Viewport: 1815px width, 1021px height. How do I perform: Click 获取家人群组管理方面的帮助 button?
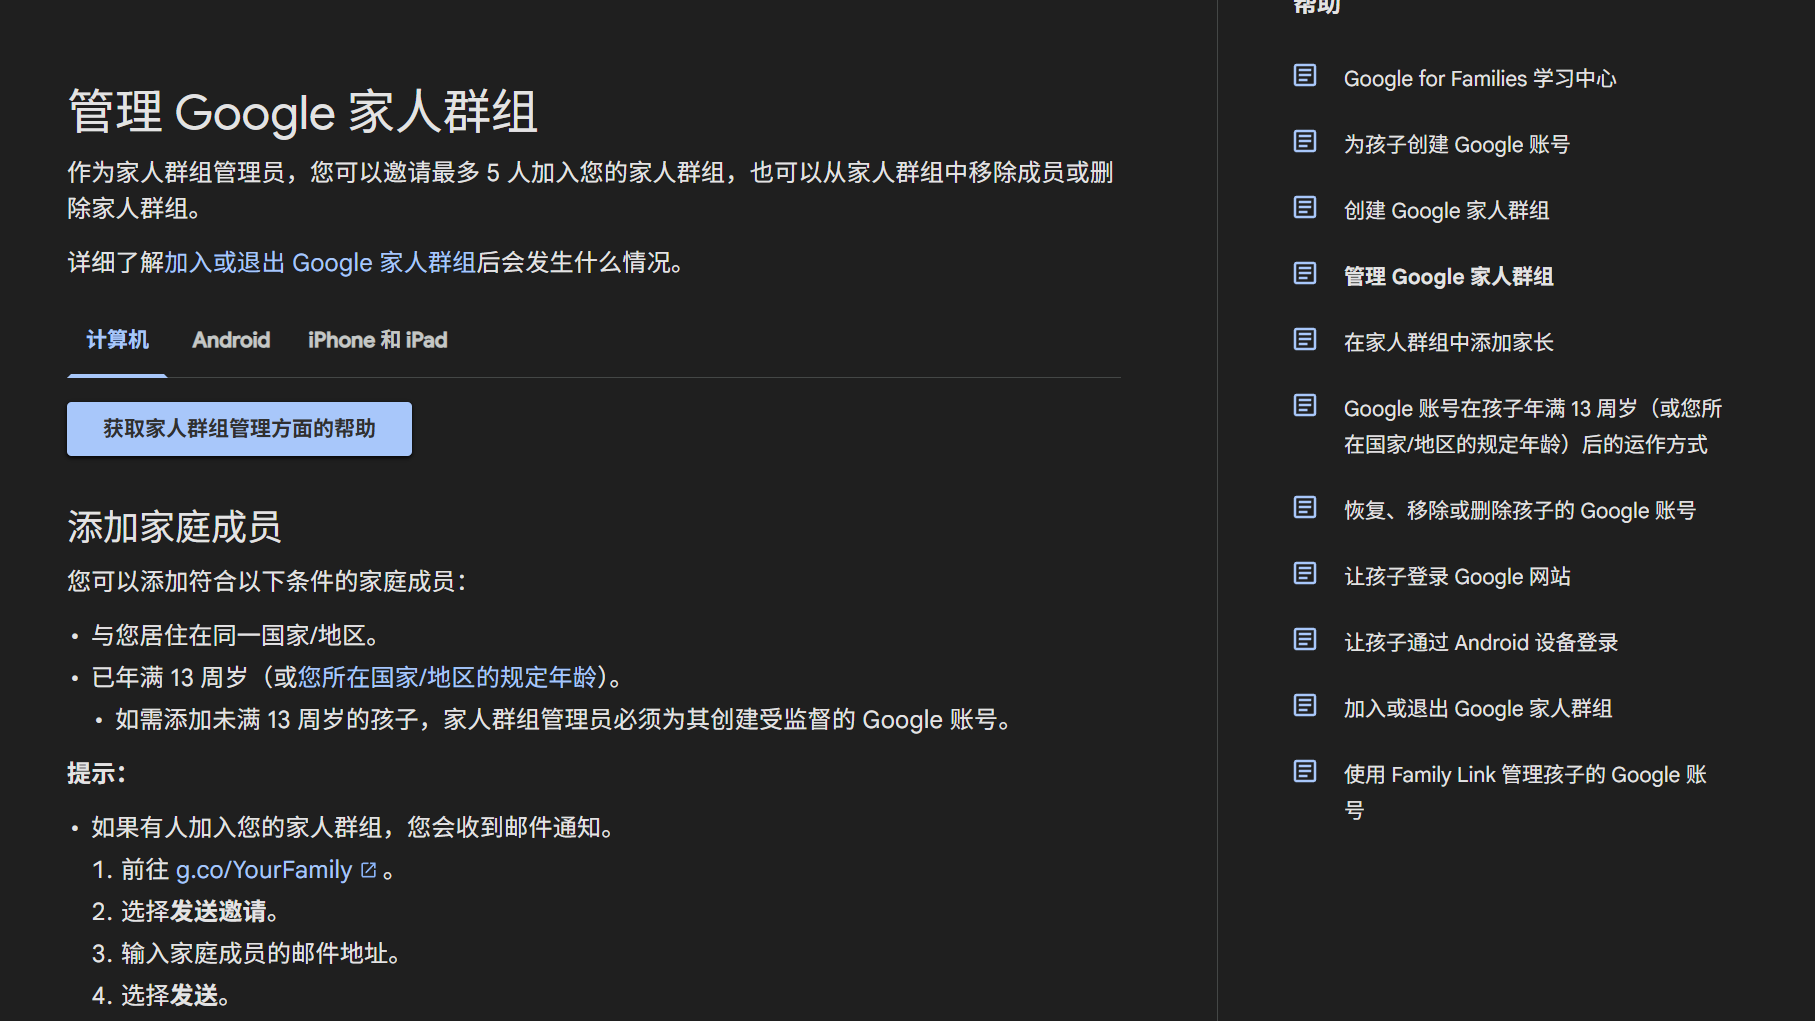(x=239, y=429)
